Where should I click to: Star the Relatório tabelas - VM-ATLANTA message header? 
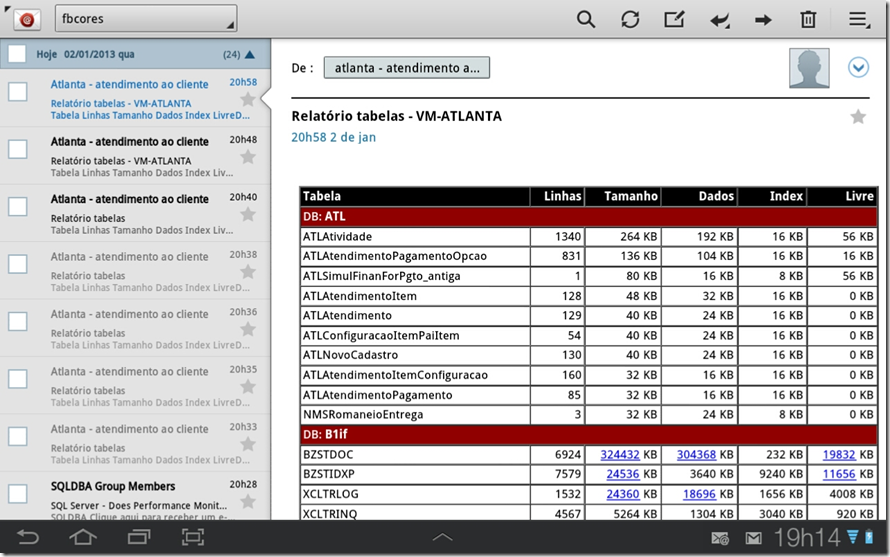[858, 116]
